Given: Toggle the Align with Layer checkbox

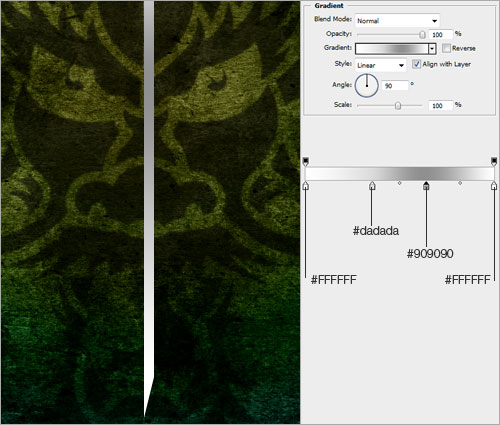Looking at the screenshot, I should (416, 64).
